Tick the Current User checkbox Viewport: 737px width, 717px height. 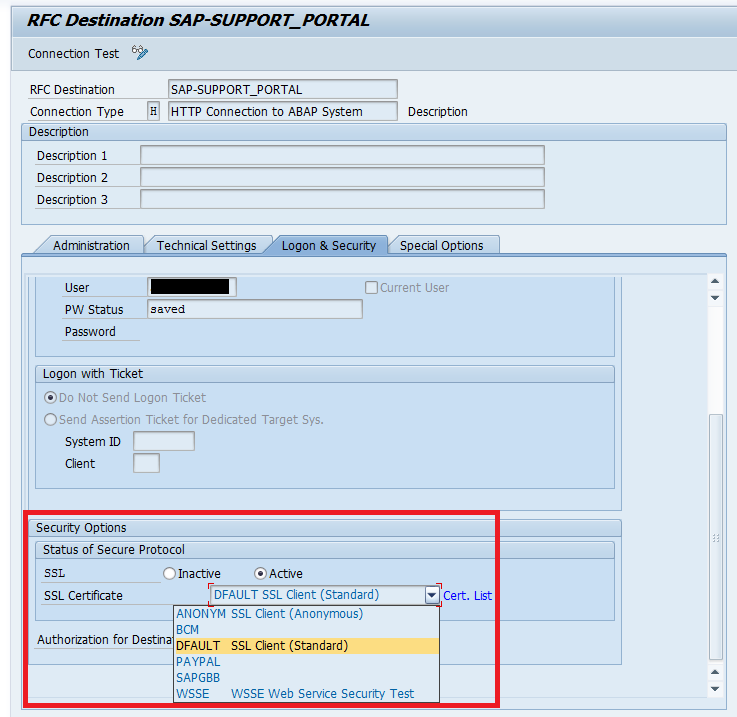[x=371, y=287]
